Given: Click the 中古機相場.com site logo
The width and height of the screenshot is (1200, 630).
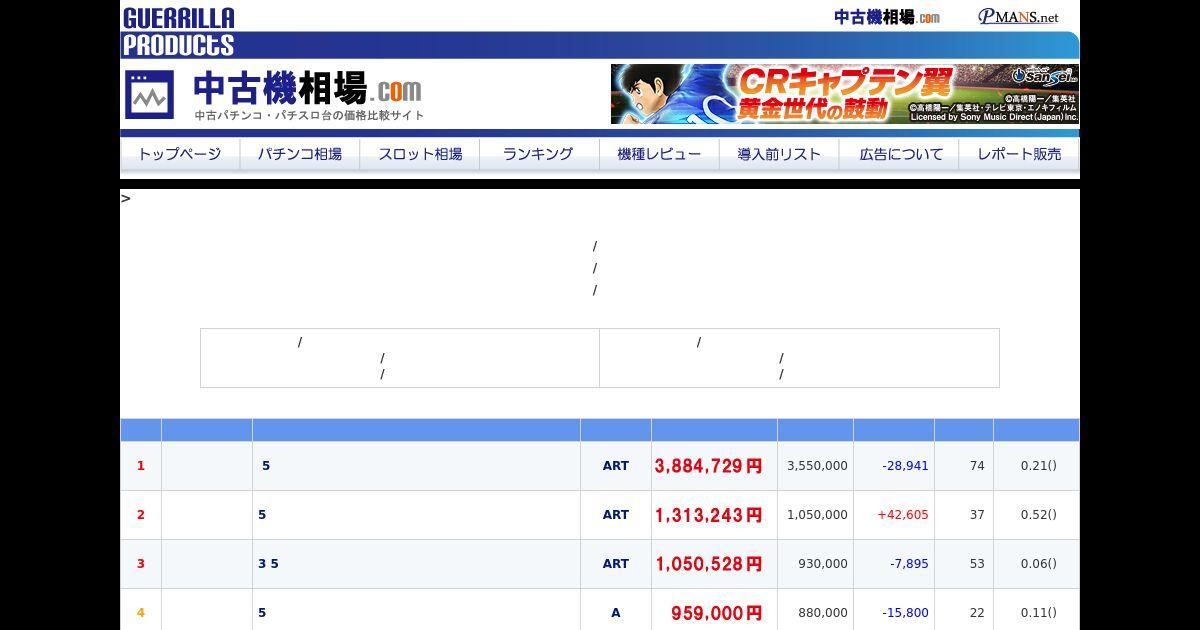Looking at the screenshot, I should pos(274,95).
